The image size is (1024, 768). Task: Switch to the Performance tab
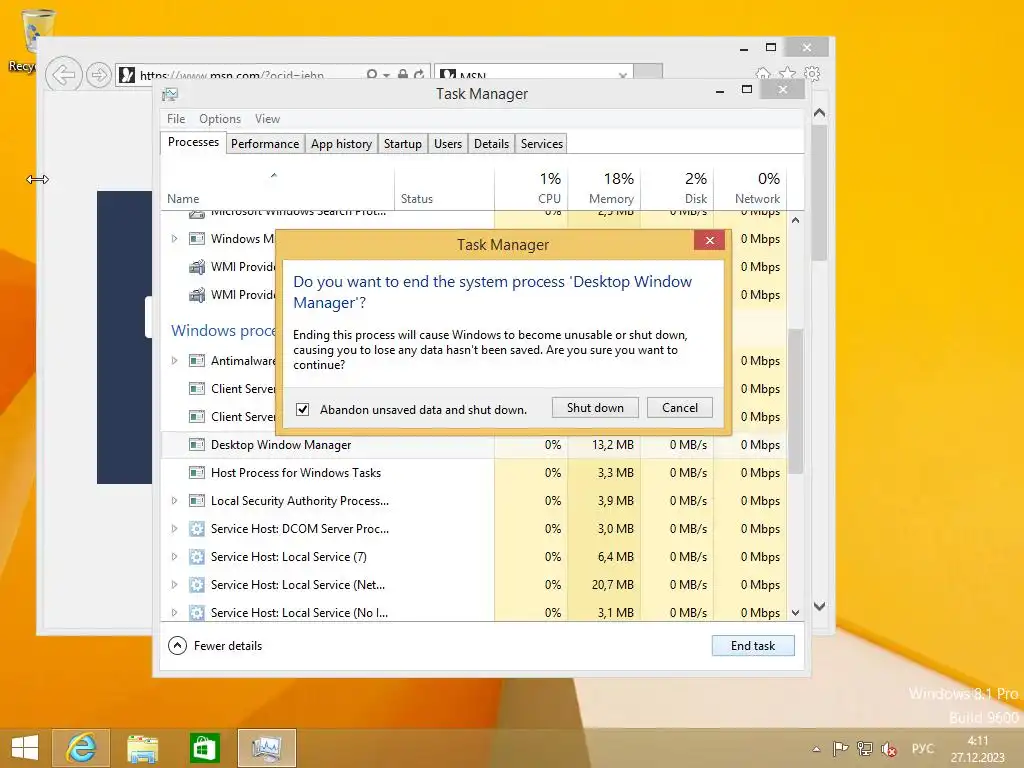pyautogui.click(x=264, y=144)
